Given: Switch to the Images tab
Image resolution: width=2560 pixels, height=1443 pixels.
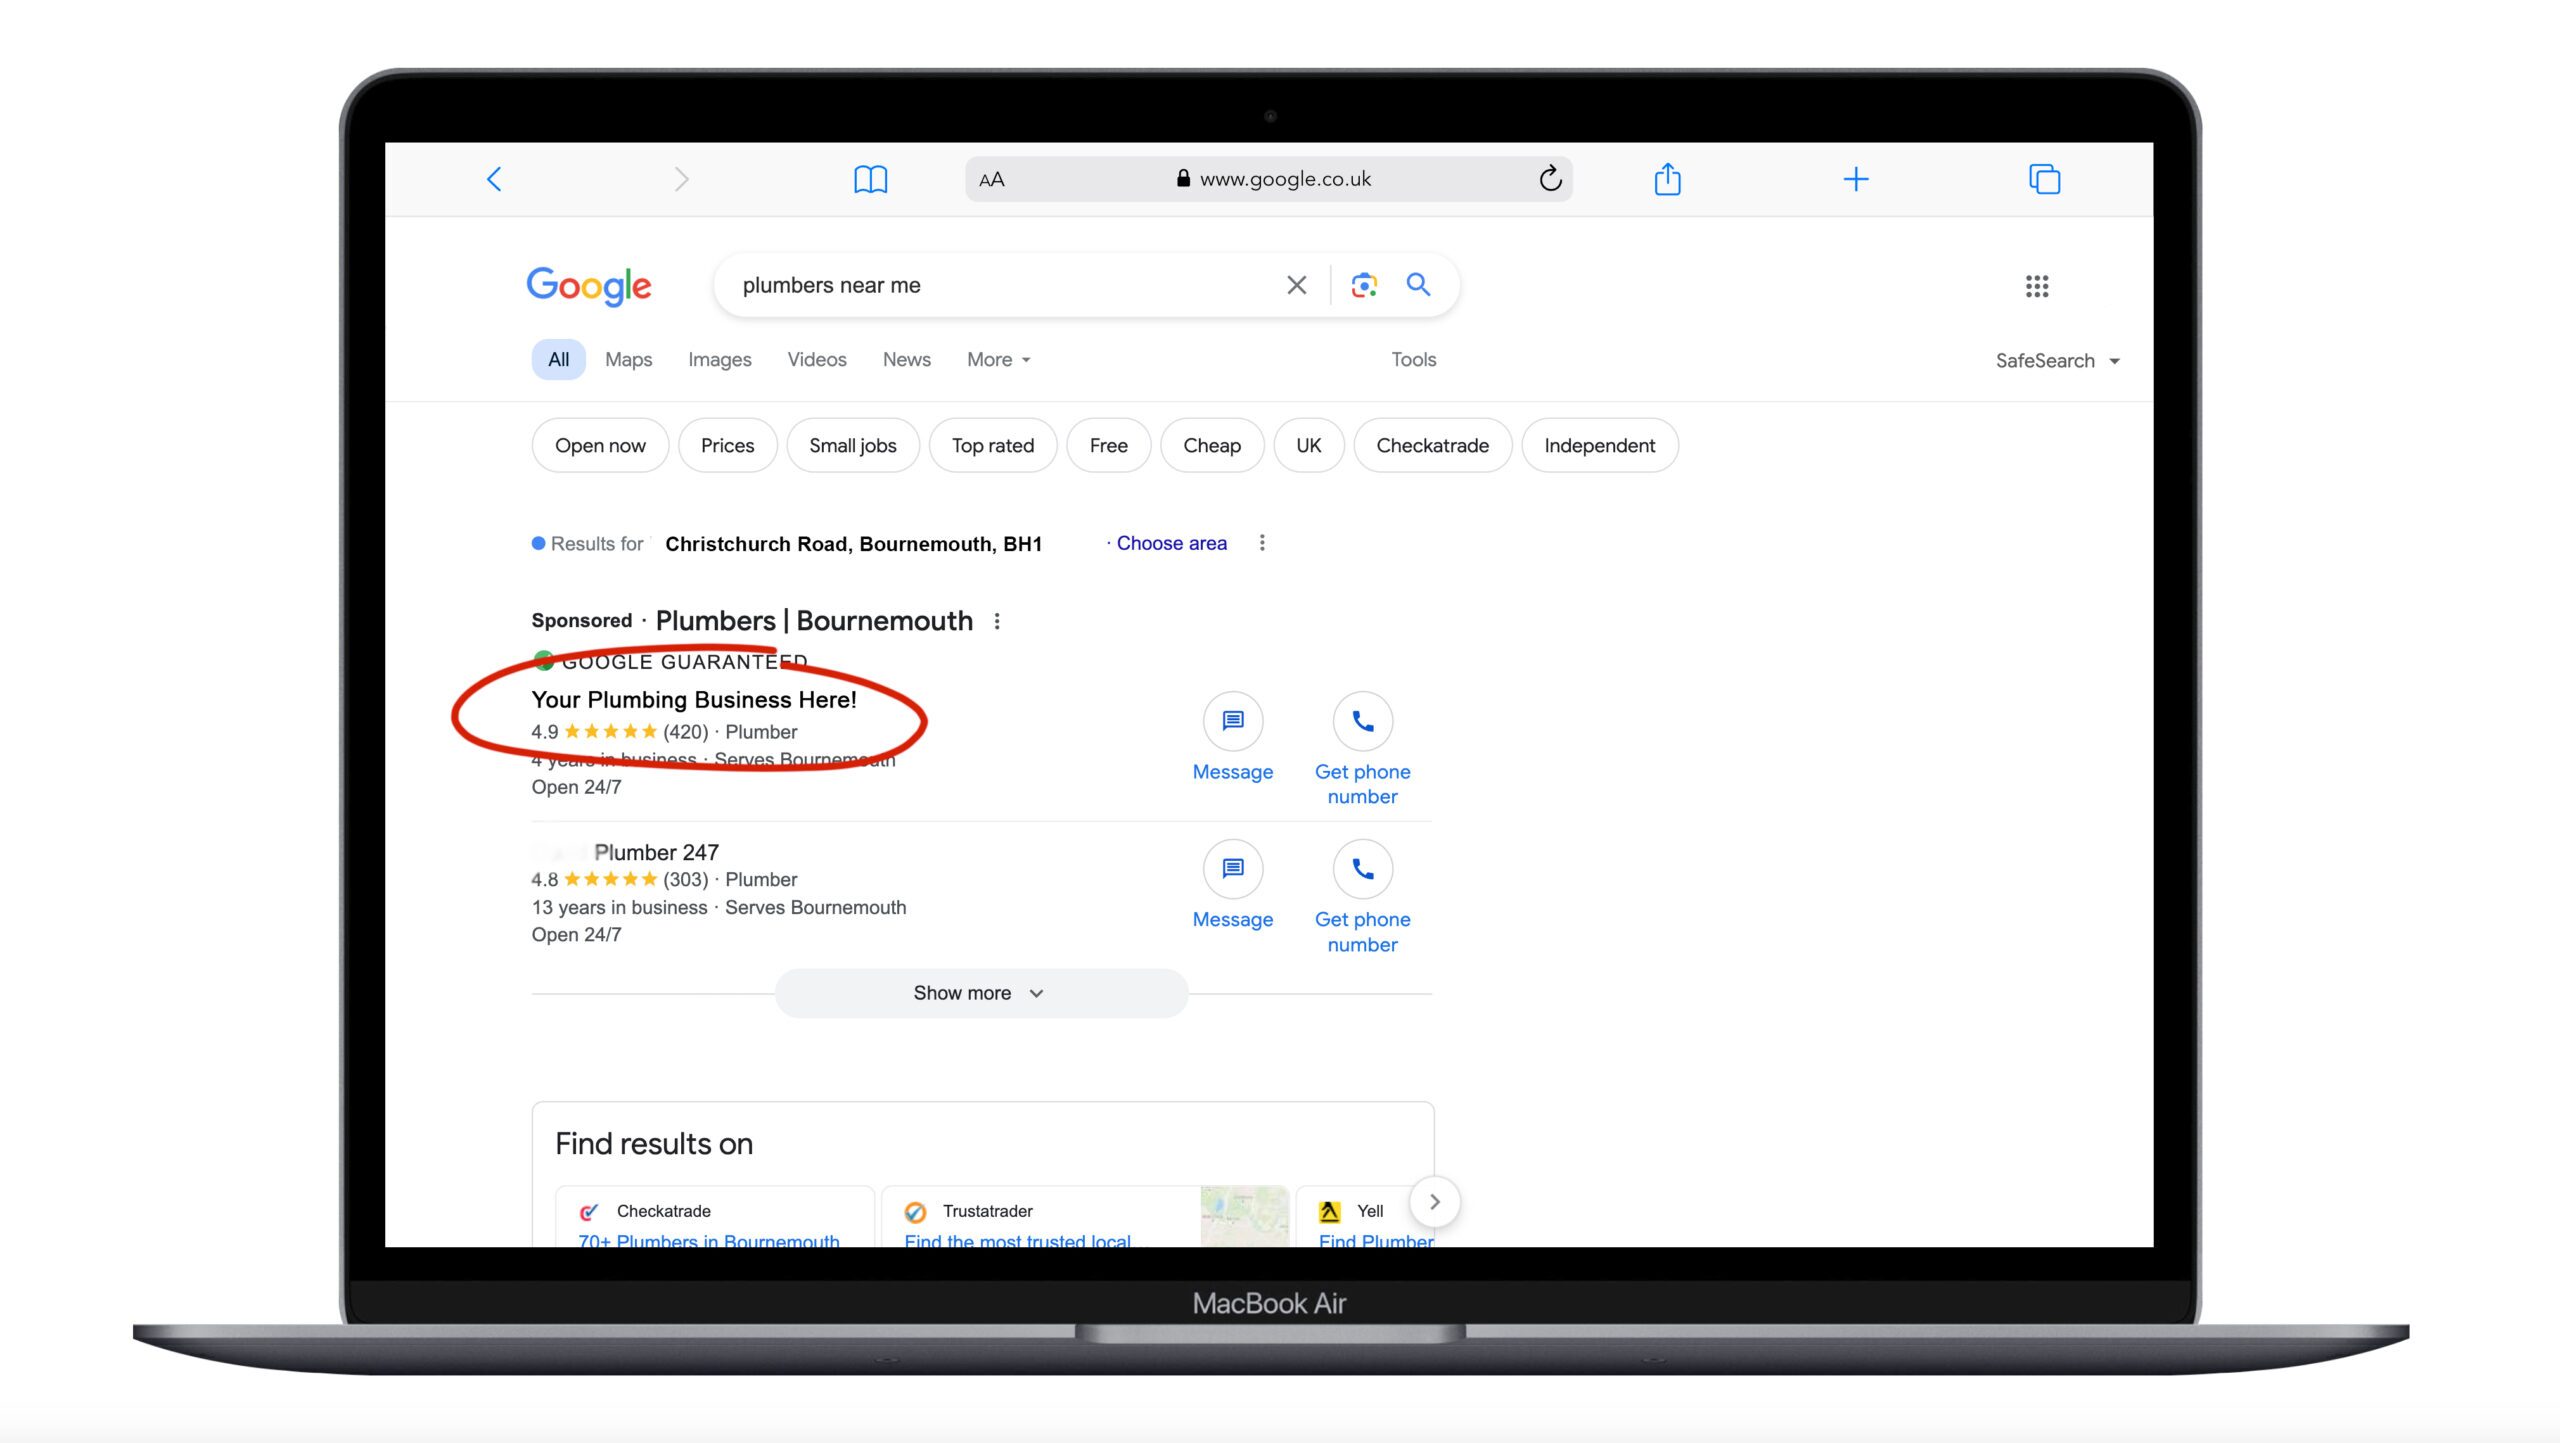Looking at the screenshot, I should click(x=719, y=359).
